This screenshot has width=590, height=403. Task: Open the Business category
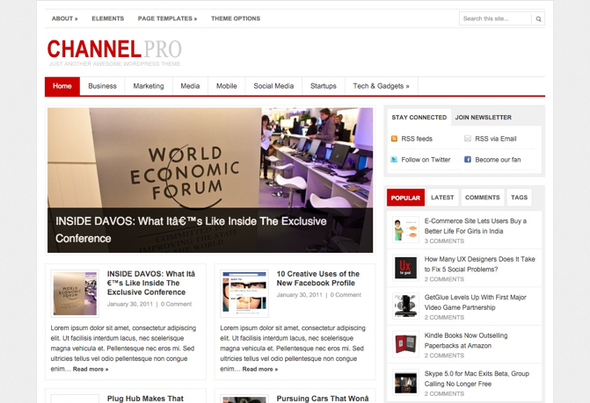(x=102, y=86)
